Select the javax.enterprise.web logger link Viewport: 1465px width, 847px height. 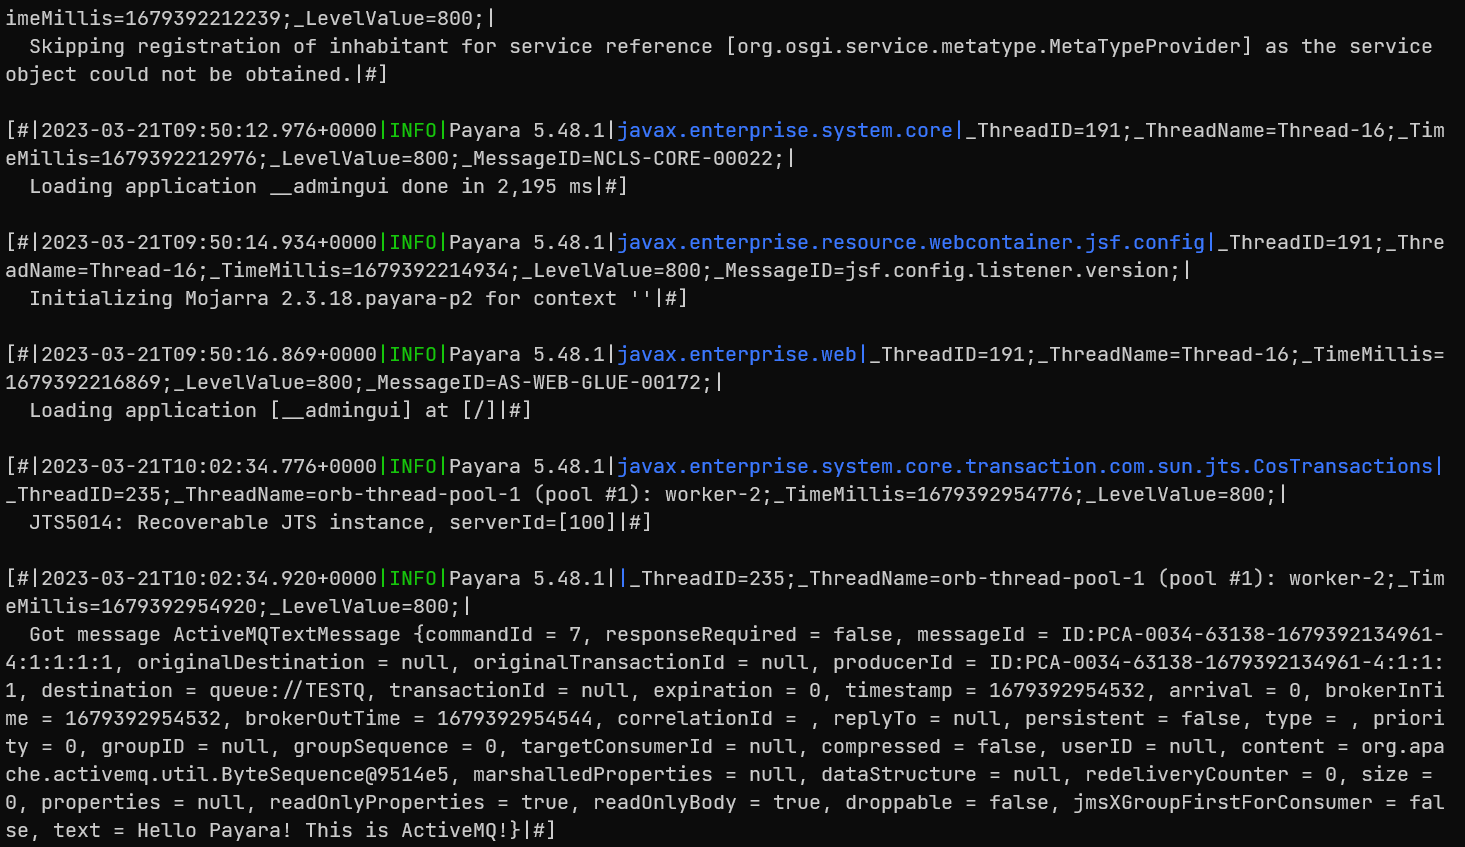tap(737, 354)
